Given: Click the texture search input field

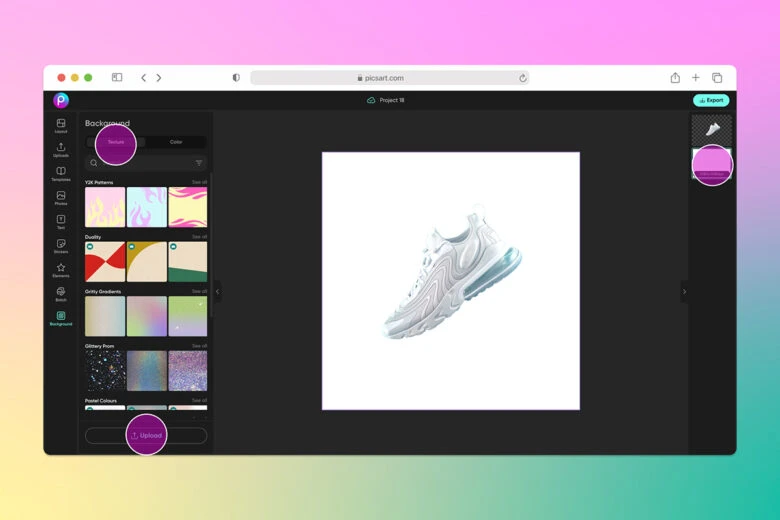Looking at the screenshot, I should point(146,163).
